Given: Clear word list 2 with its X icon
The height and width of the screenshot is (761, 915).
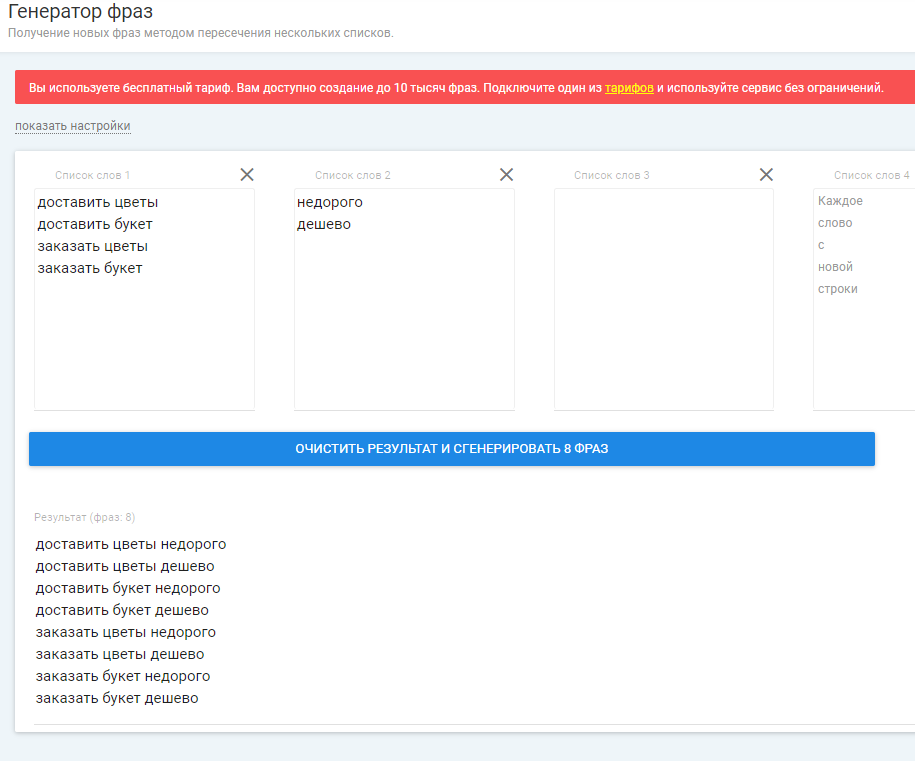Looking at the screenshot, I should [507, 175].
